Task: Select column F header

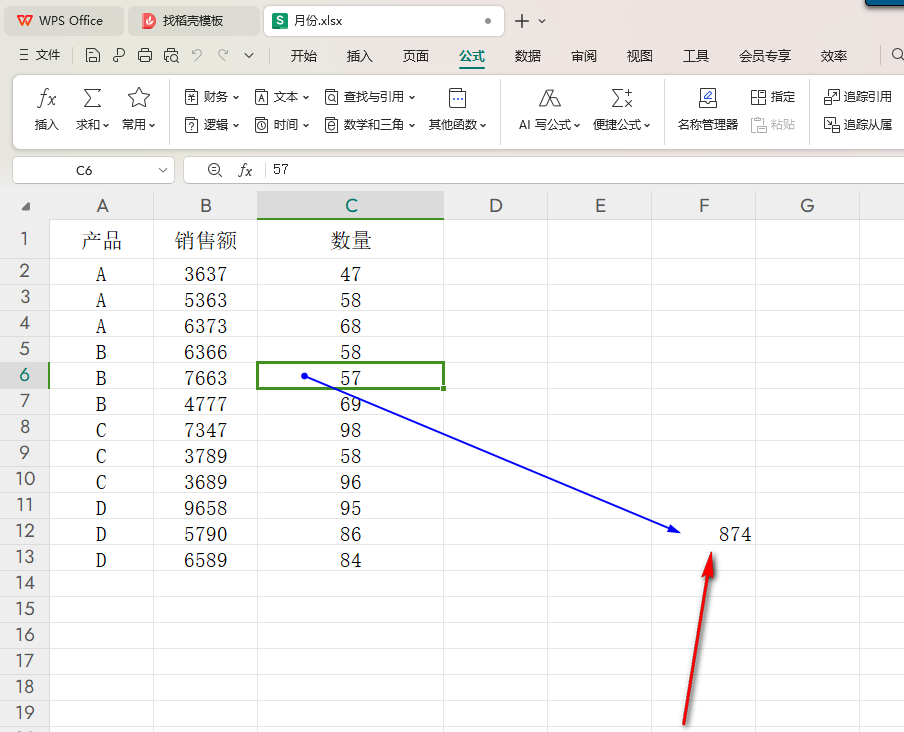Action: point(703,206)
